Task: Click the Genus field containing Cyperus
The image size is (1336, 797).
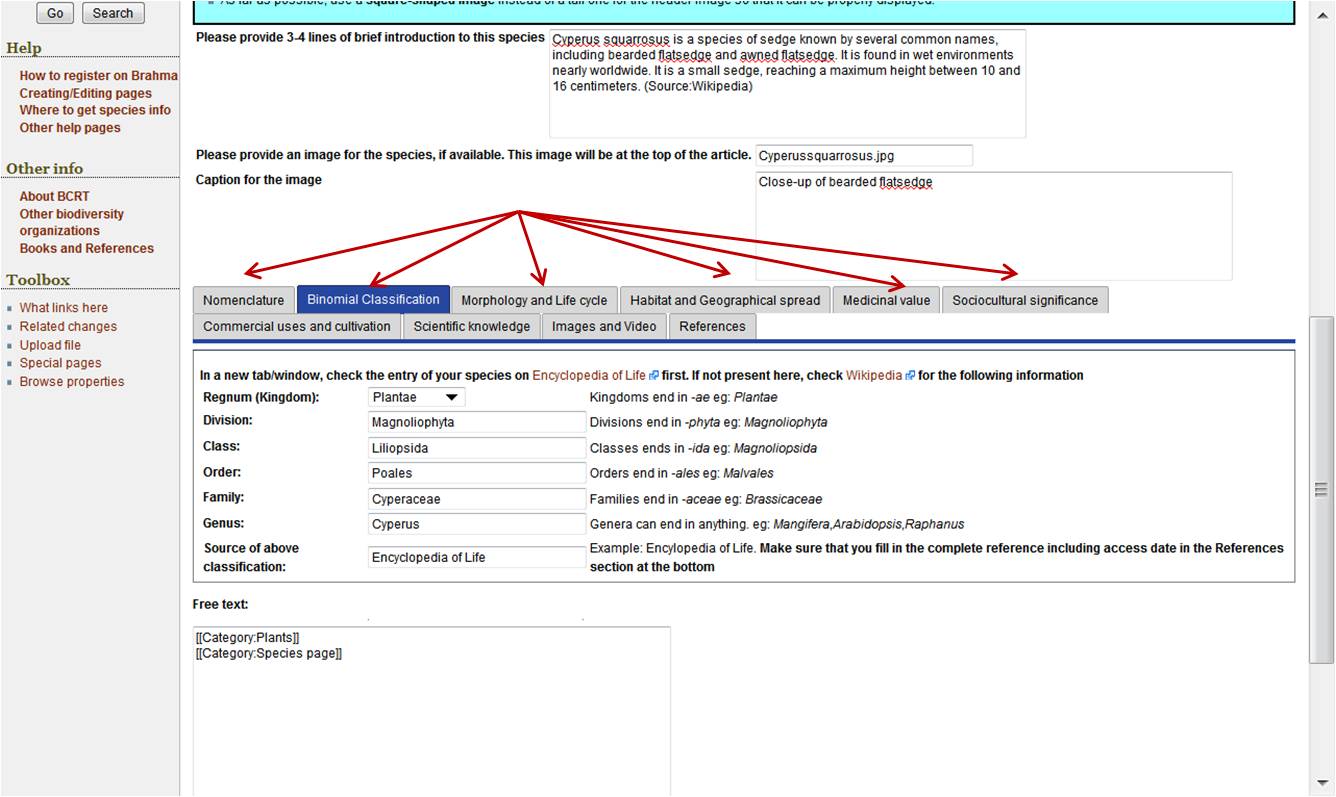Action: 477,524
